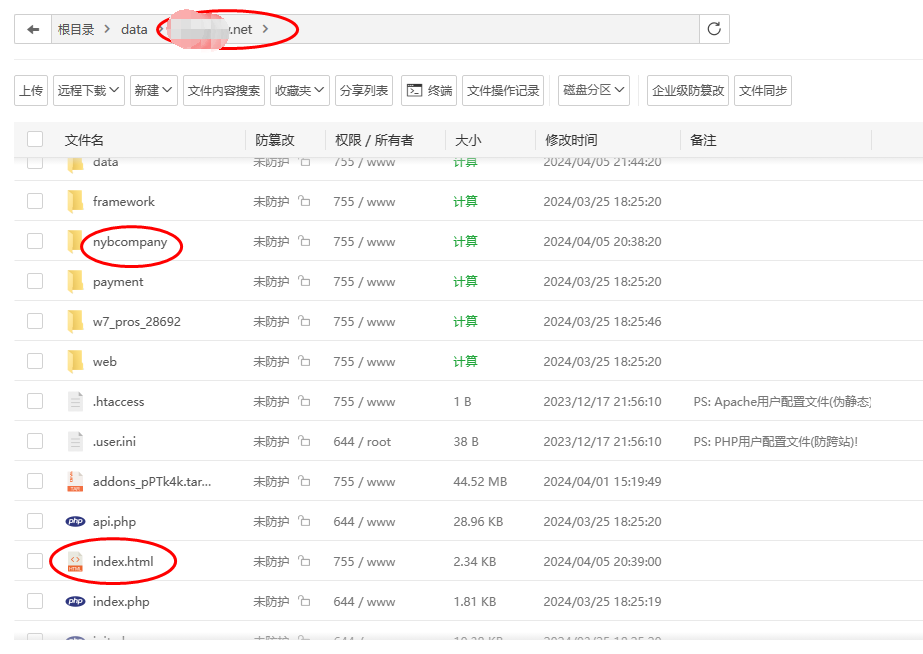Refresh the file list
923x654 pixels.
[714, 29]
